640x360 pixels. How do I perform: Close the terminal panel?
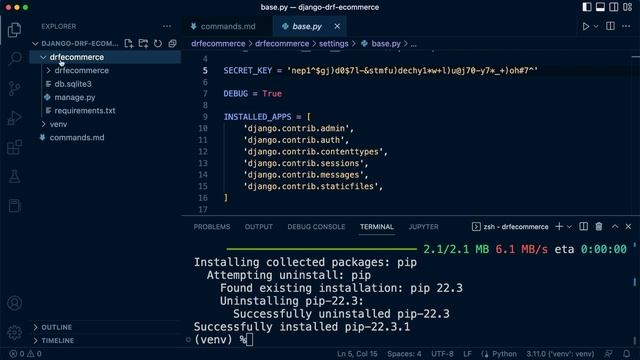[x=629, y=227]
